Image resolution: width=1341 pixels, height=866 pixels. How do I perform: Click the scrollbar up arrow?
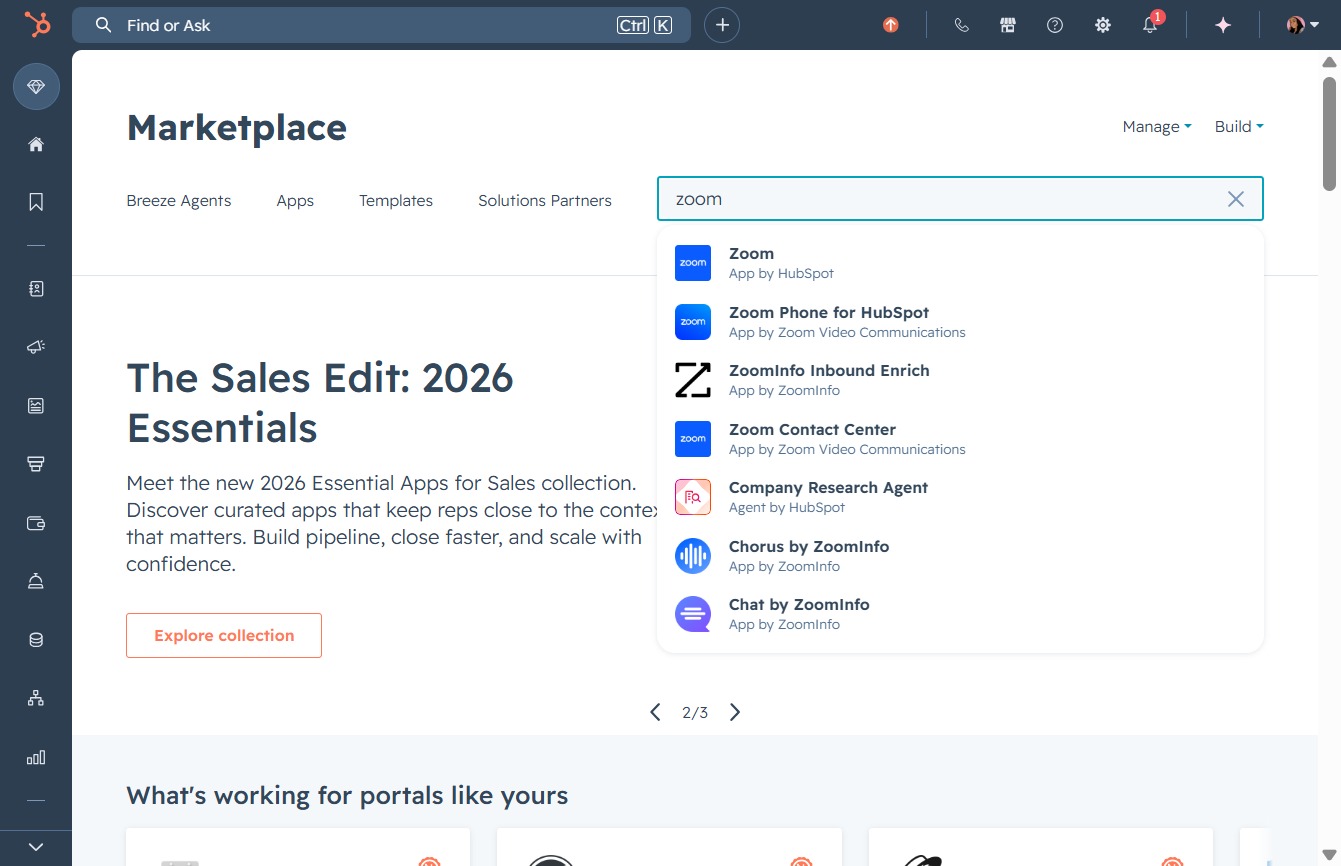[x=1329, y=61]
